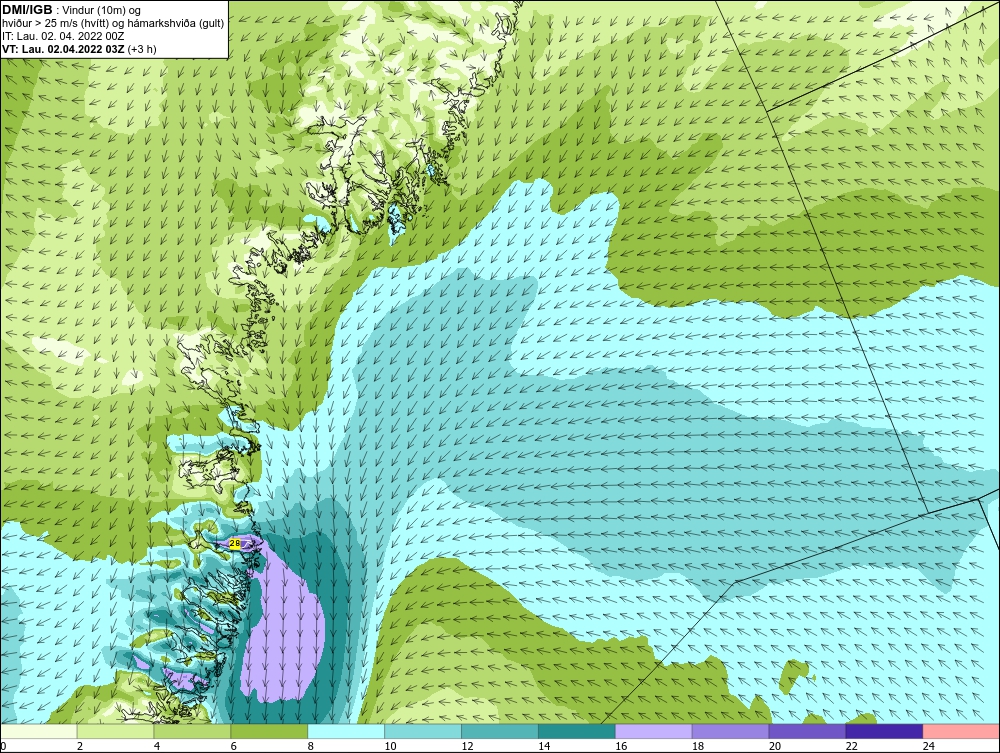
Task: Select the 12–14 m/s teal swatch
Action: (x=500, y=731)
